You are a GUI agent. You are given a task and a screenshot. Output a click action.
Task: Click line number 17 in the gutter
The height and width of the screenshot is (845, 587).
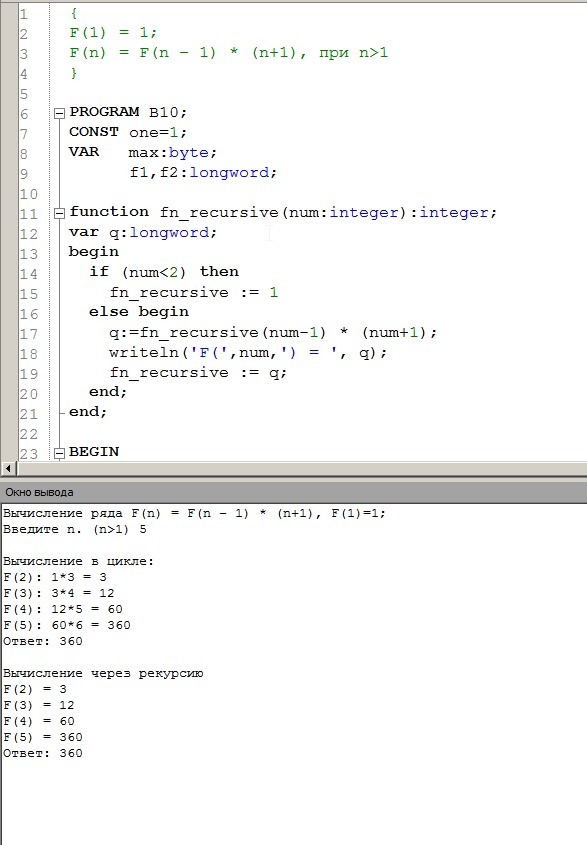(x=29, y=334)
